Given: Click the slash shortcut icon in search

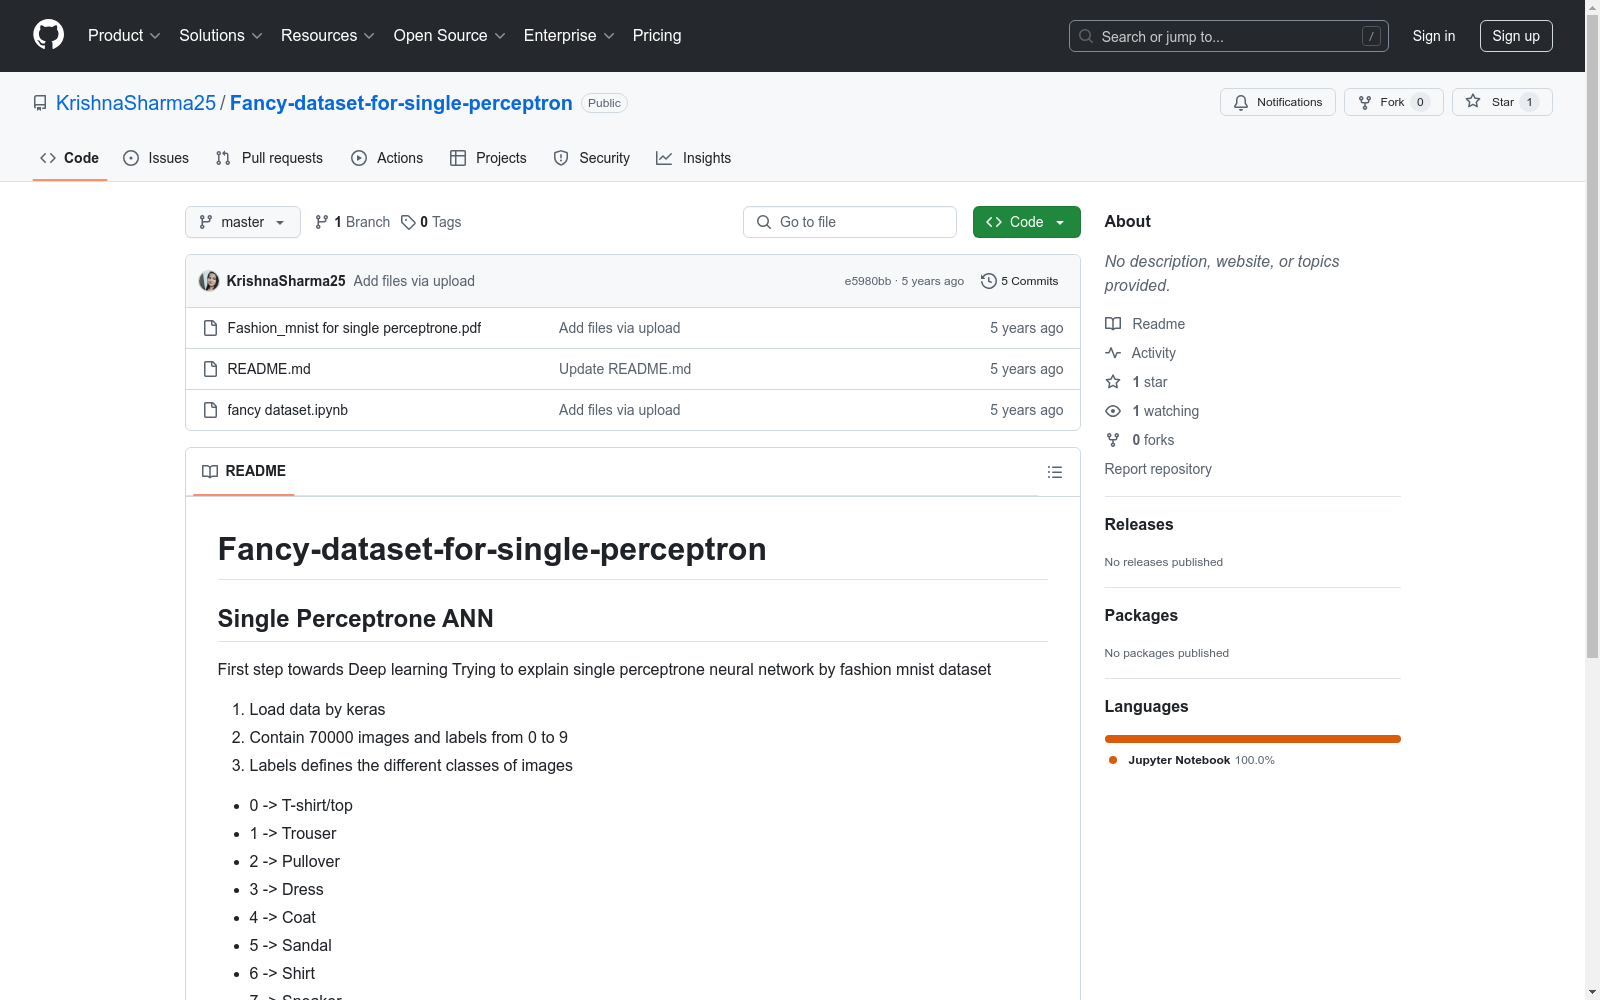Looking at the screenshot, I should [x=1371, y=36].
